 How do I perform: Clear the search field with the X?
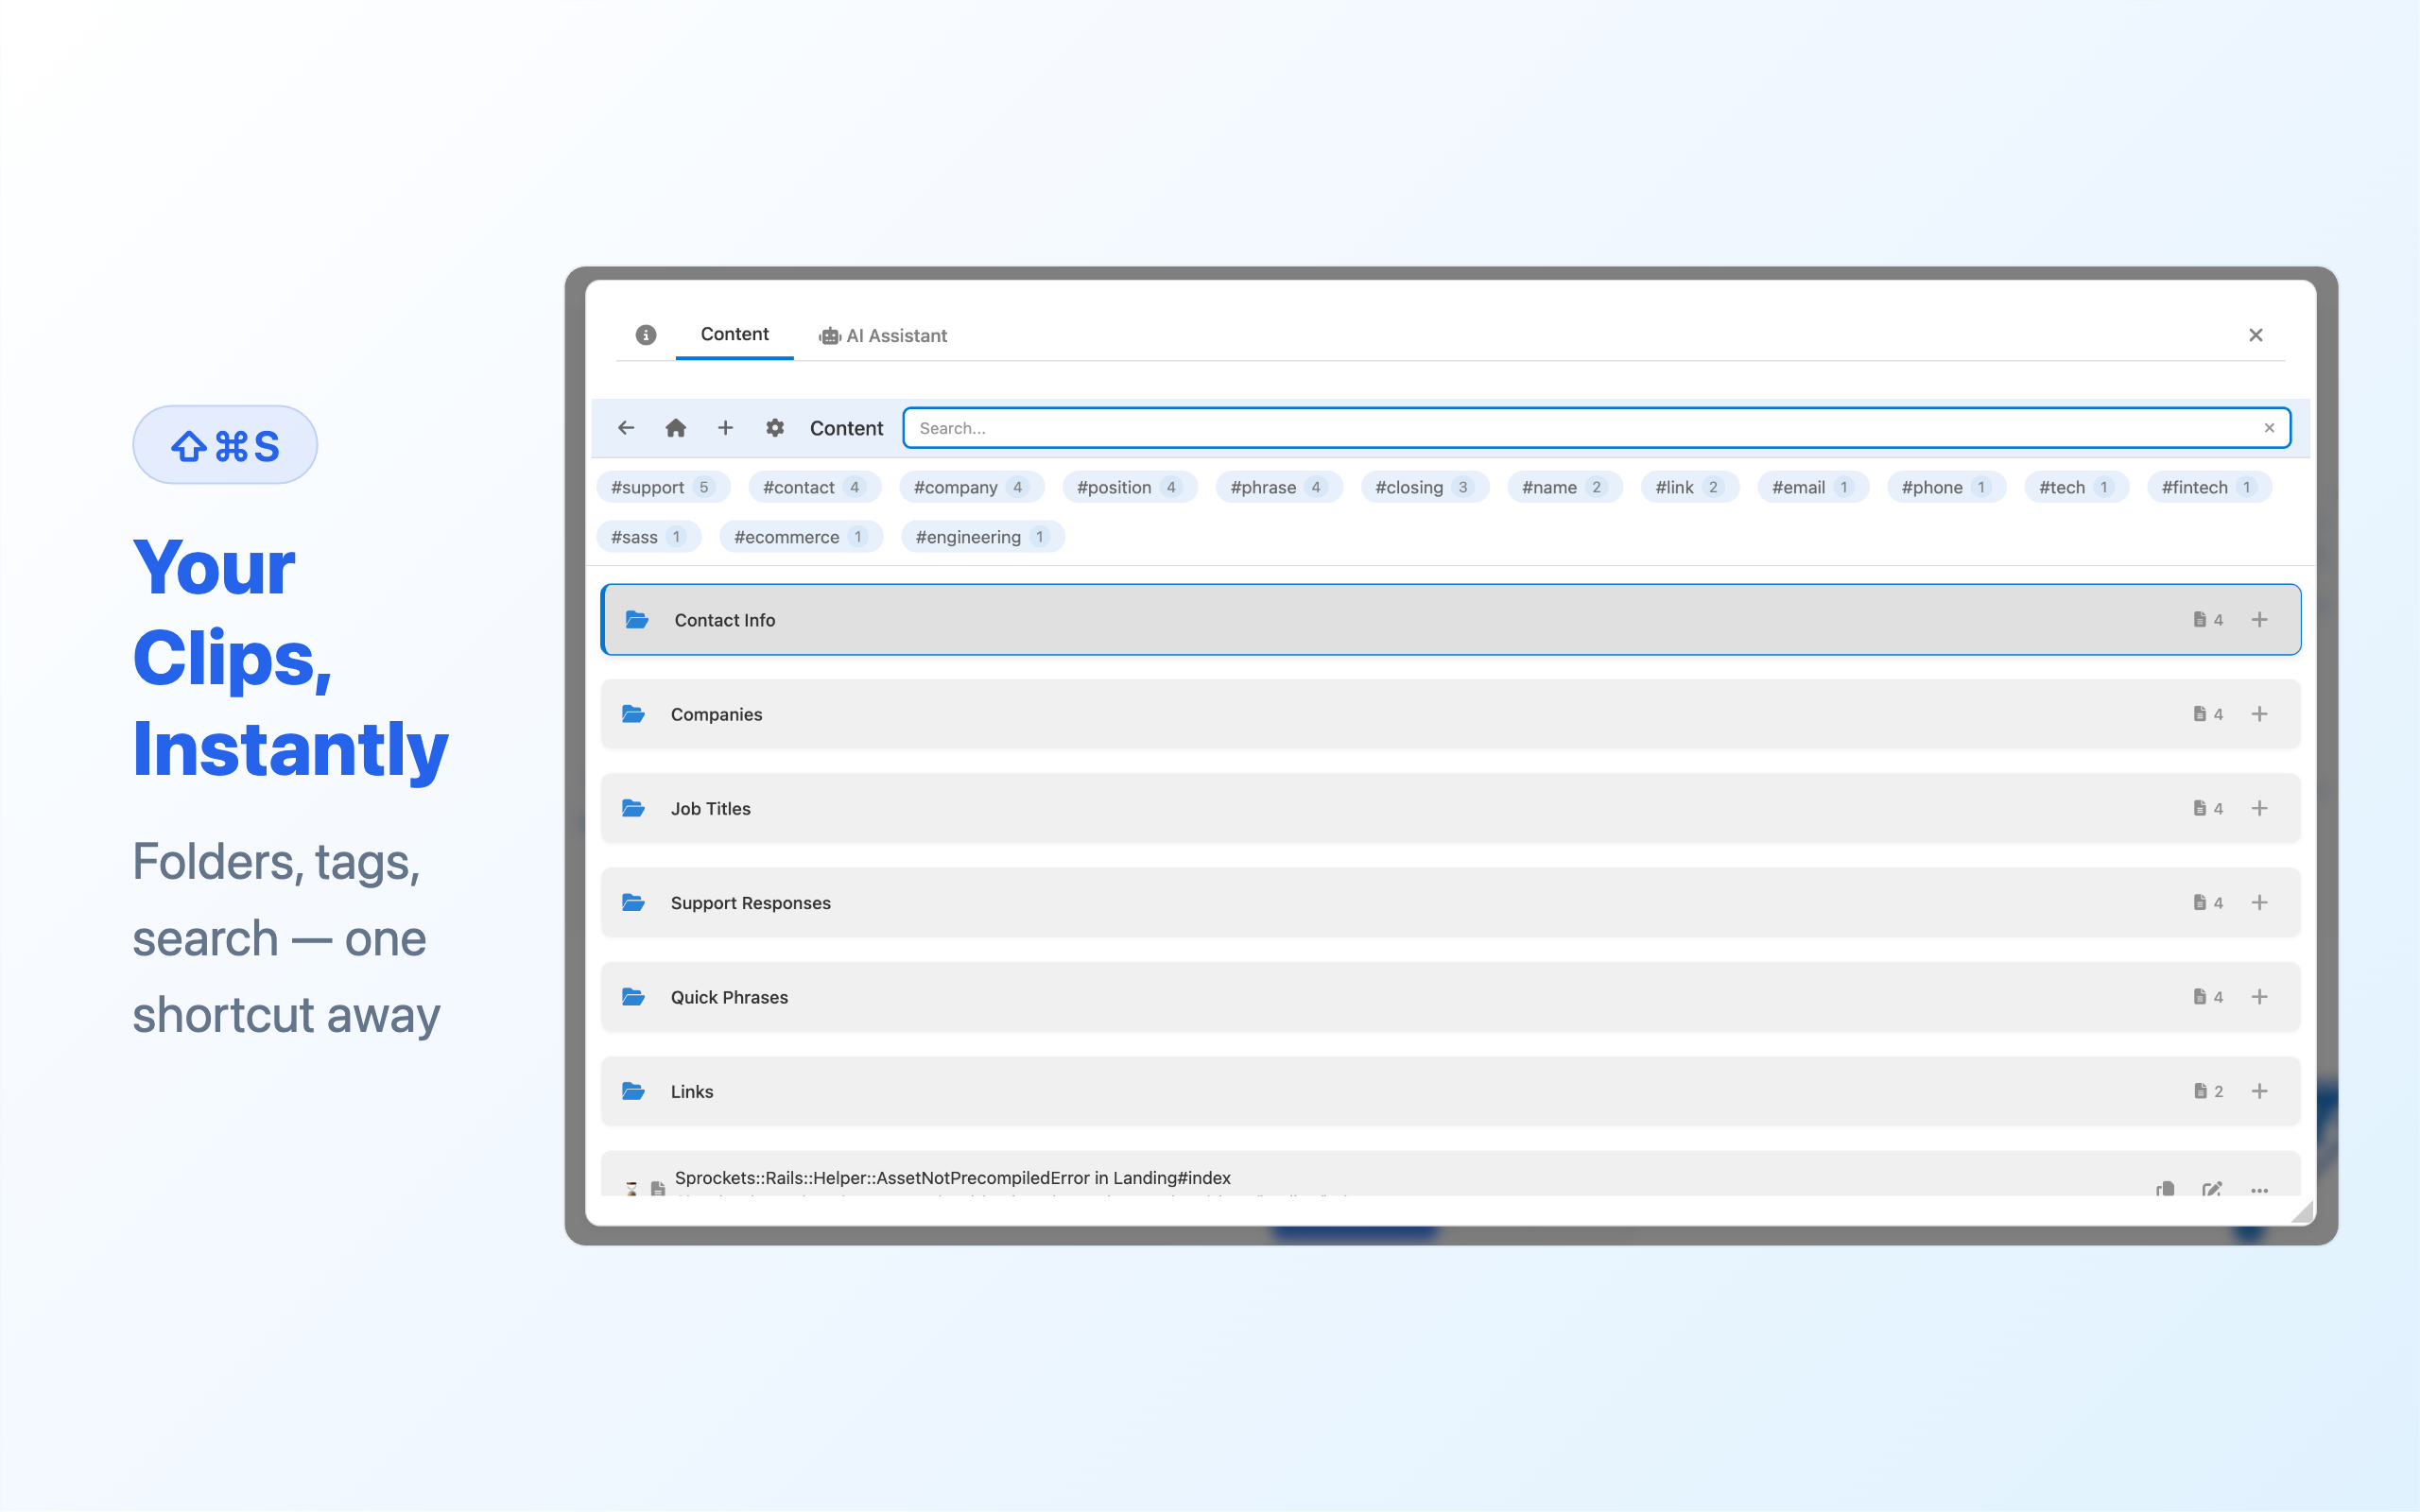(2269, 428)
